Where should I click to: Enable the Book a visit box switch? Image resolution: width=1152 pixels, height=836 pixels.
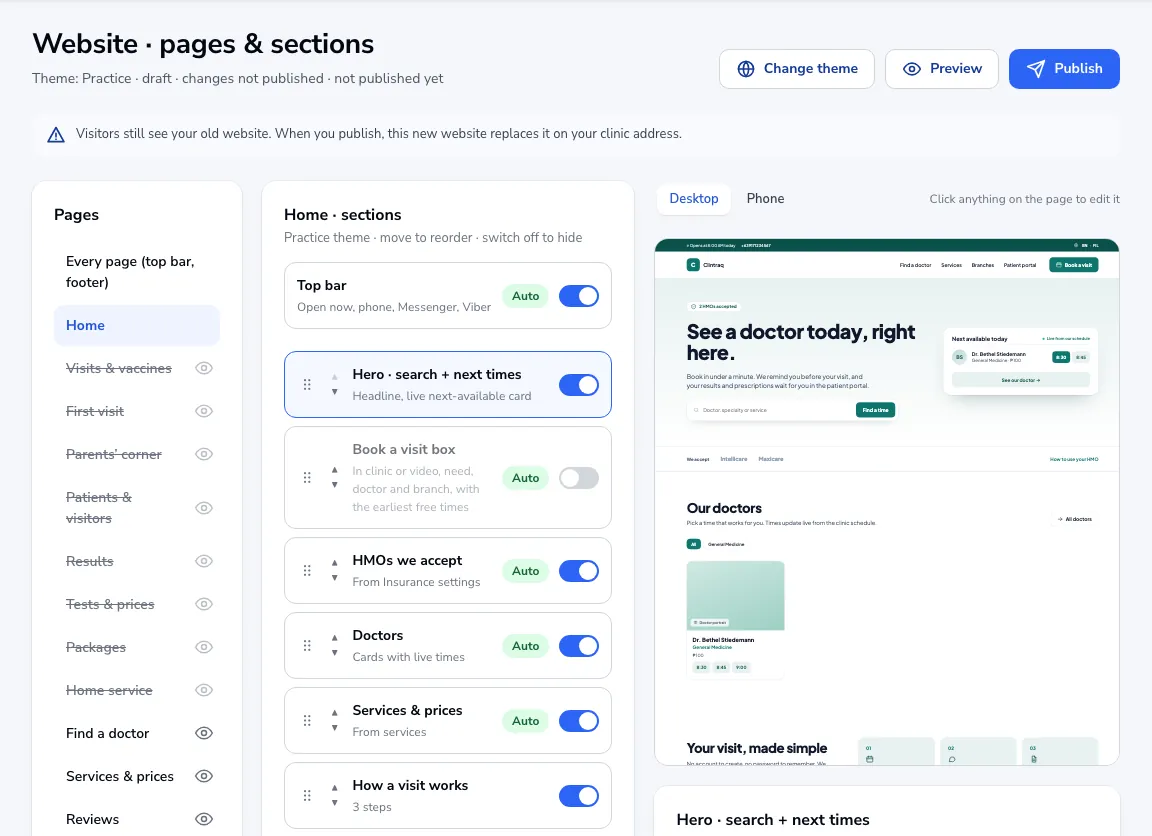tap(579, 478)
